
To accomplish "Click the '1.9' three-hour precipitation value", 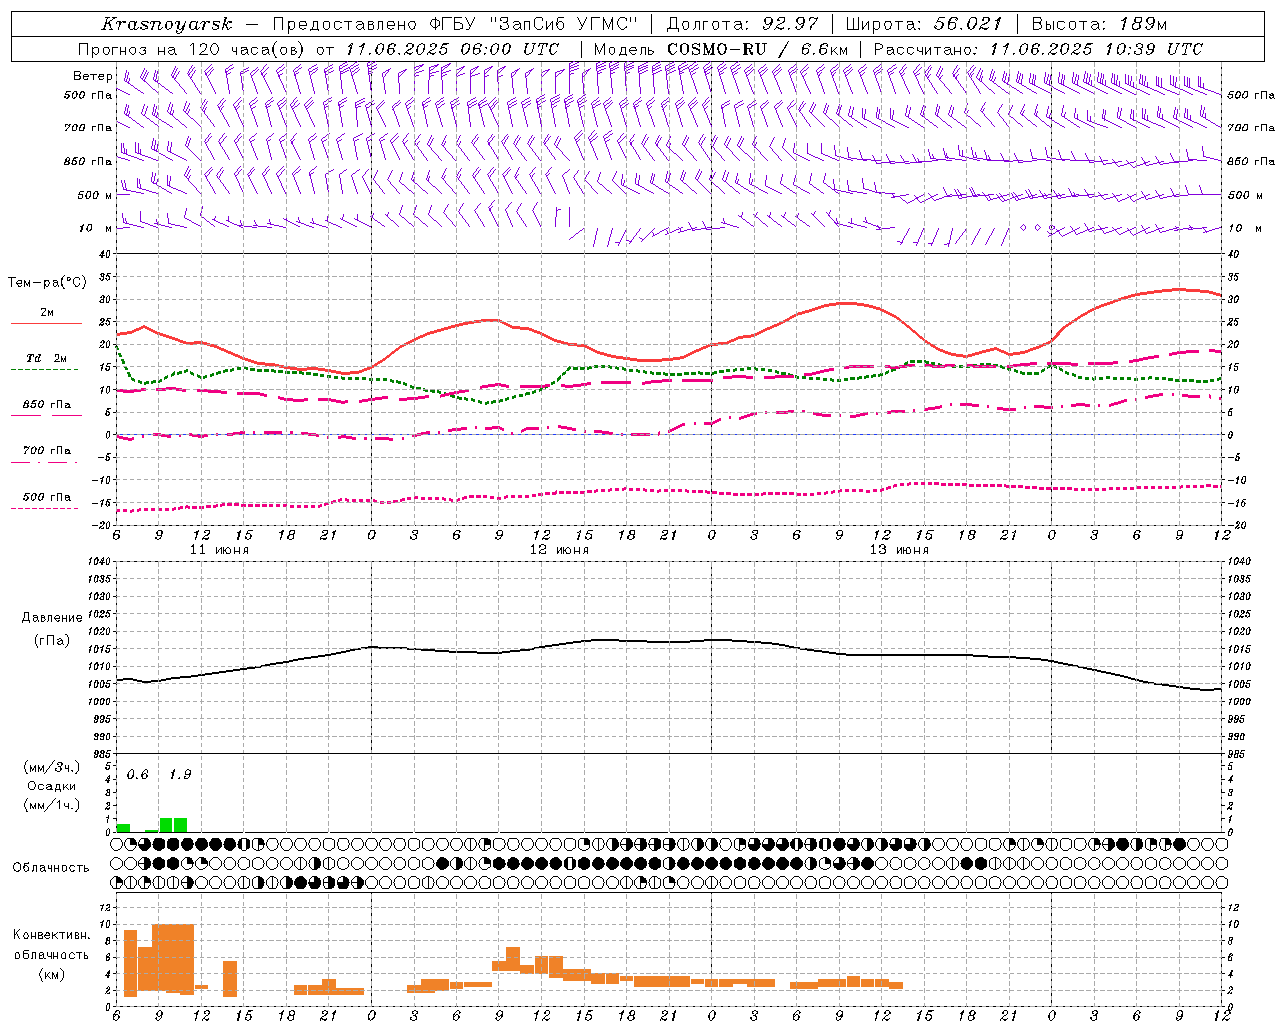I will click(179, 774).
